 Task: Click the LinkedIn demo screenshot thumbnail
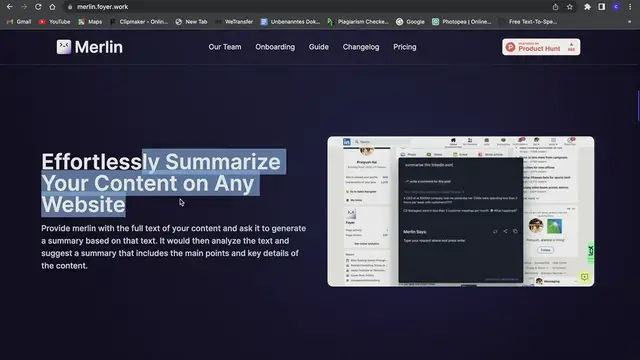tap(460, 211)
